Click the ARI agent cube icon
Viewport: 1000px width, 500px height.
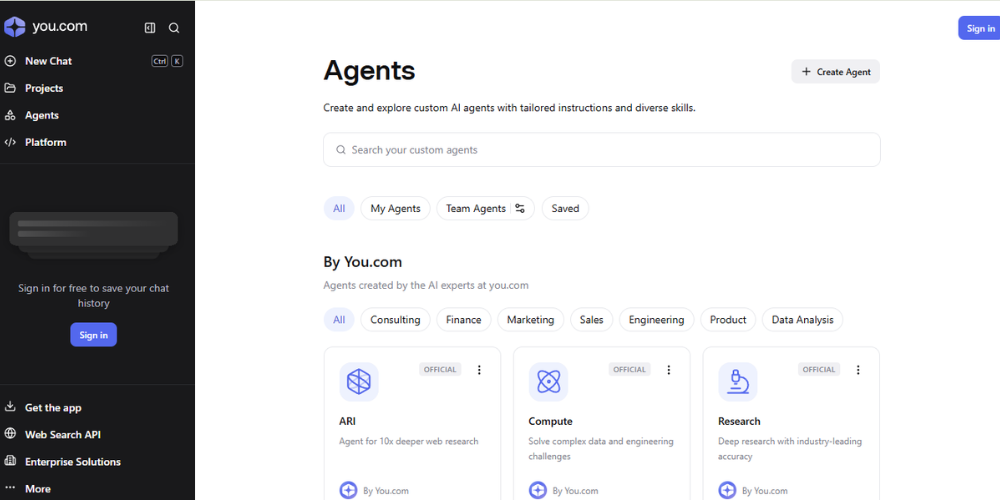tap(359, 382)
